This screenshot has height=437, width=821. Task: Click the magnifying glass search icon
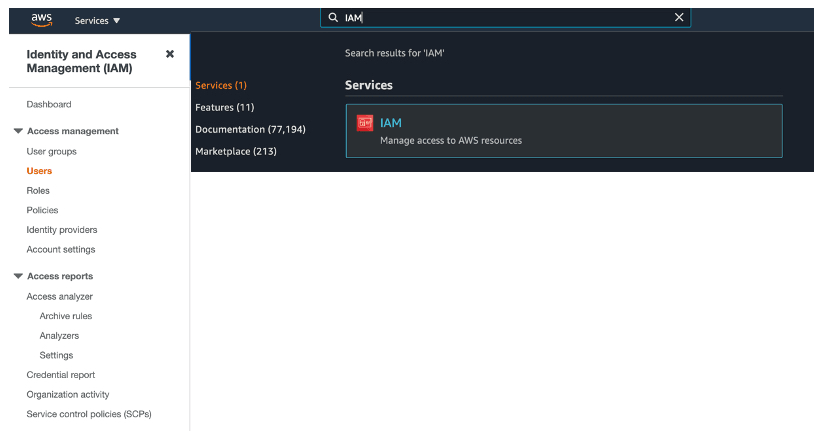pos(333,18)
